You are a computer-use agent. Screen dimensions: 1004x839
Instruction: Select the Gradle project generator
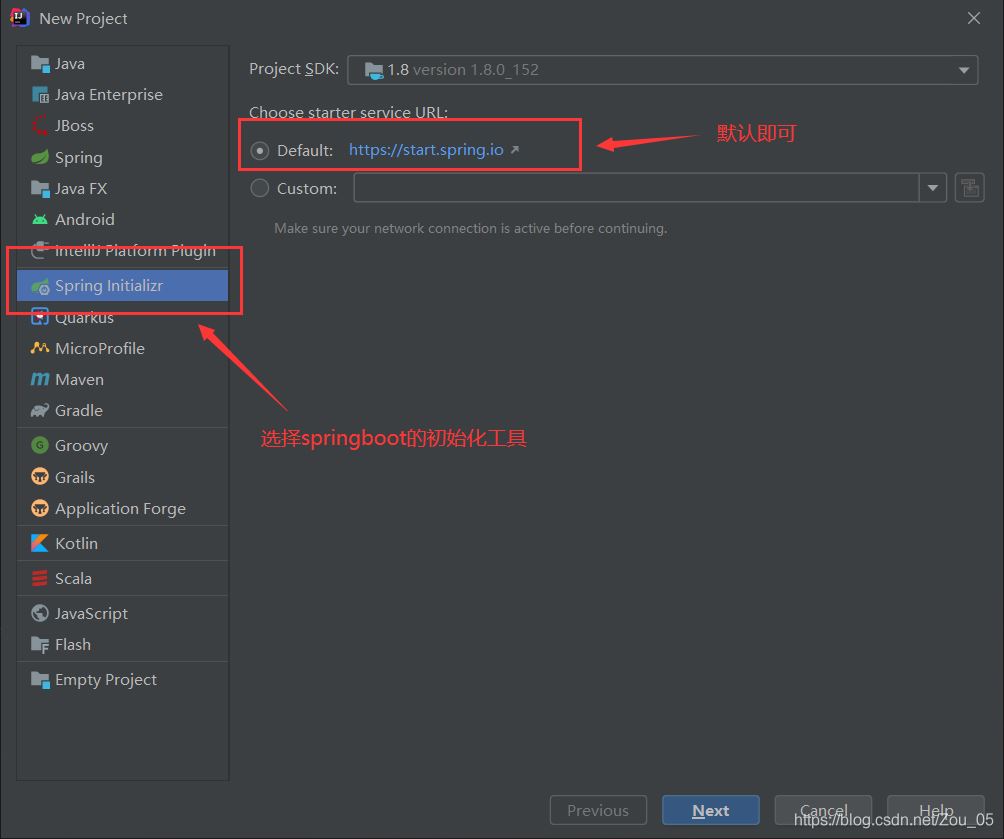tap(78, 410)
